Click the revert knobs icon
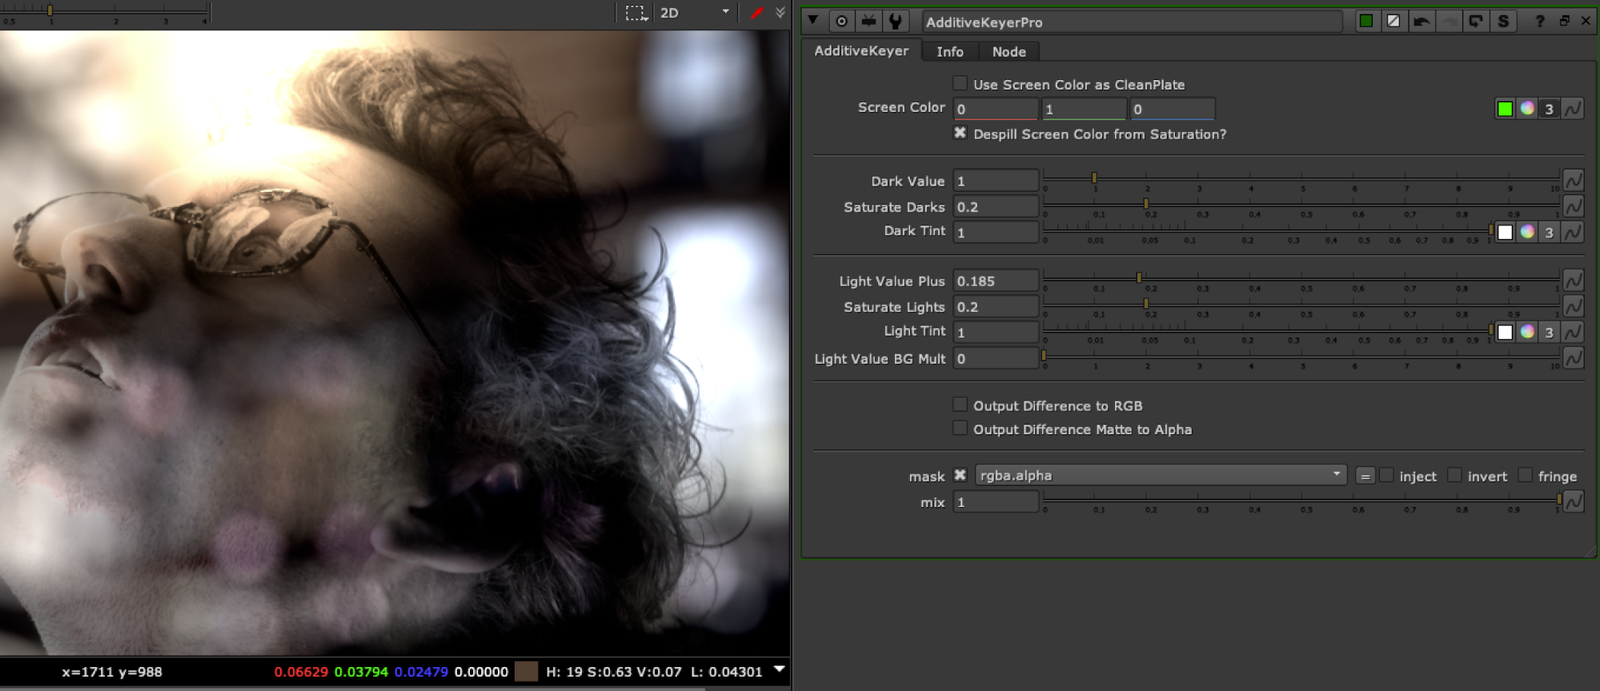 coord(1475,21)
